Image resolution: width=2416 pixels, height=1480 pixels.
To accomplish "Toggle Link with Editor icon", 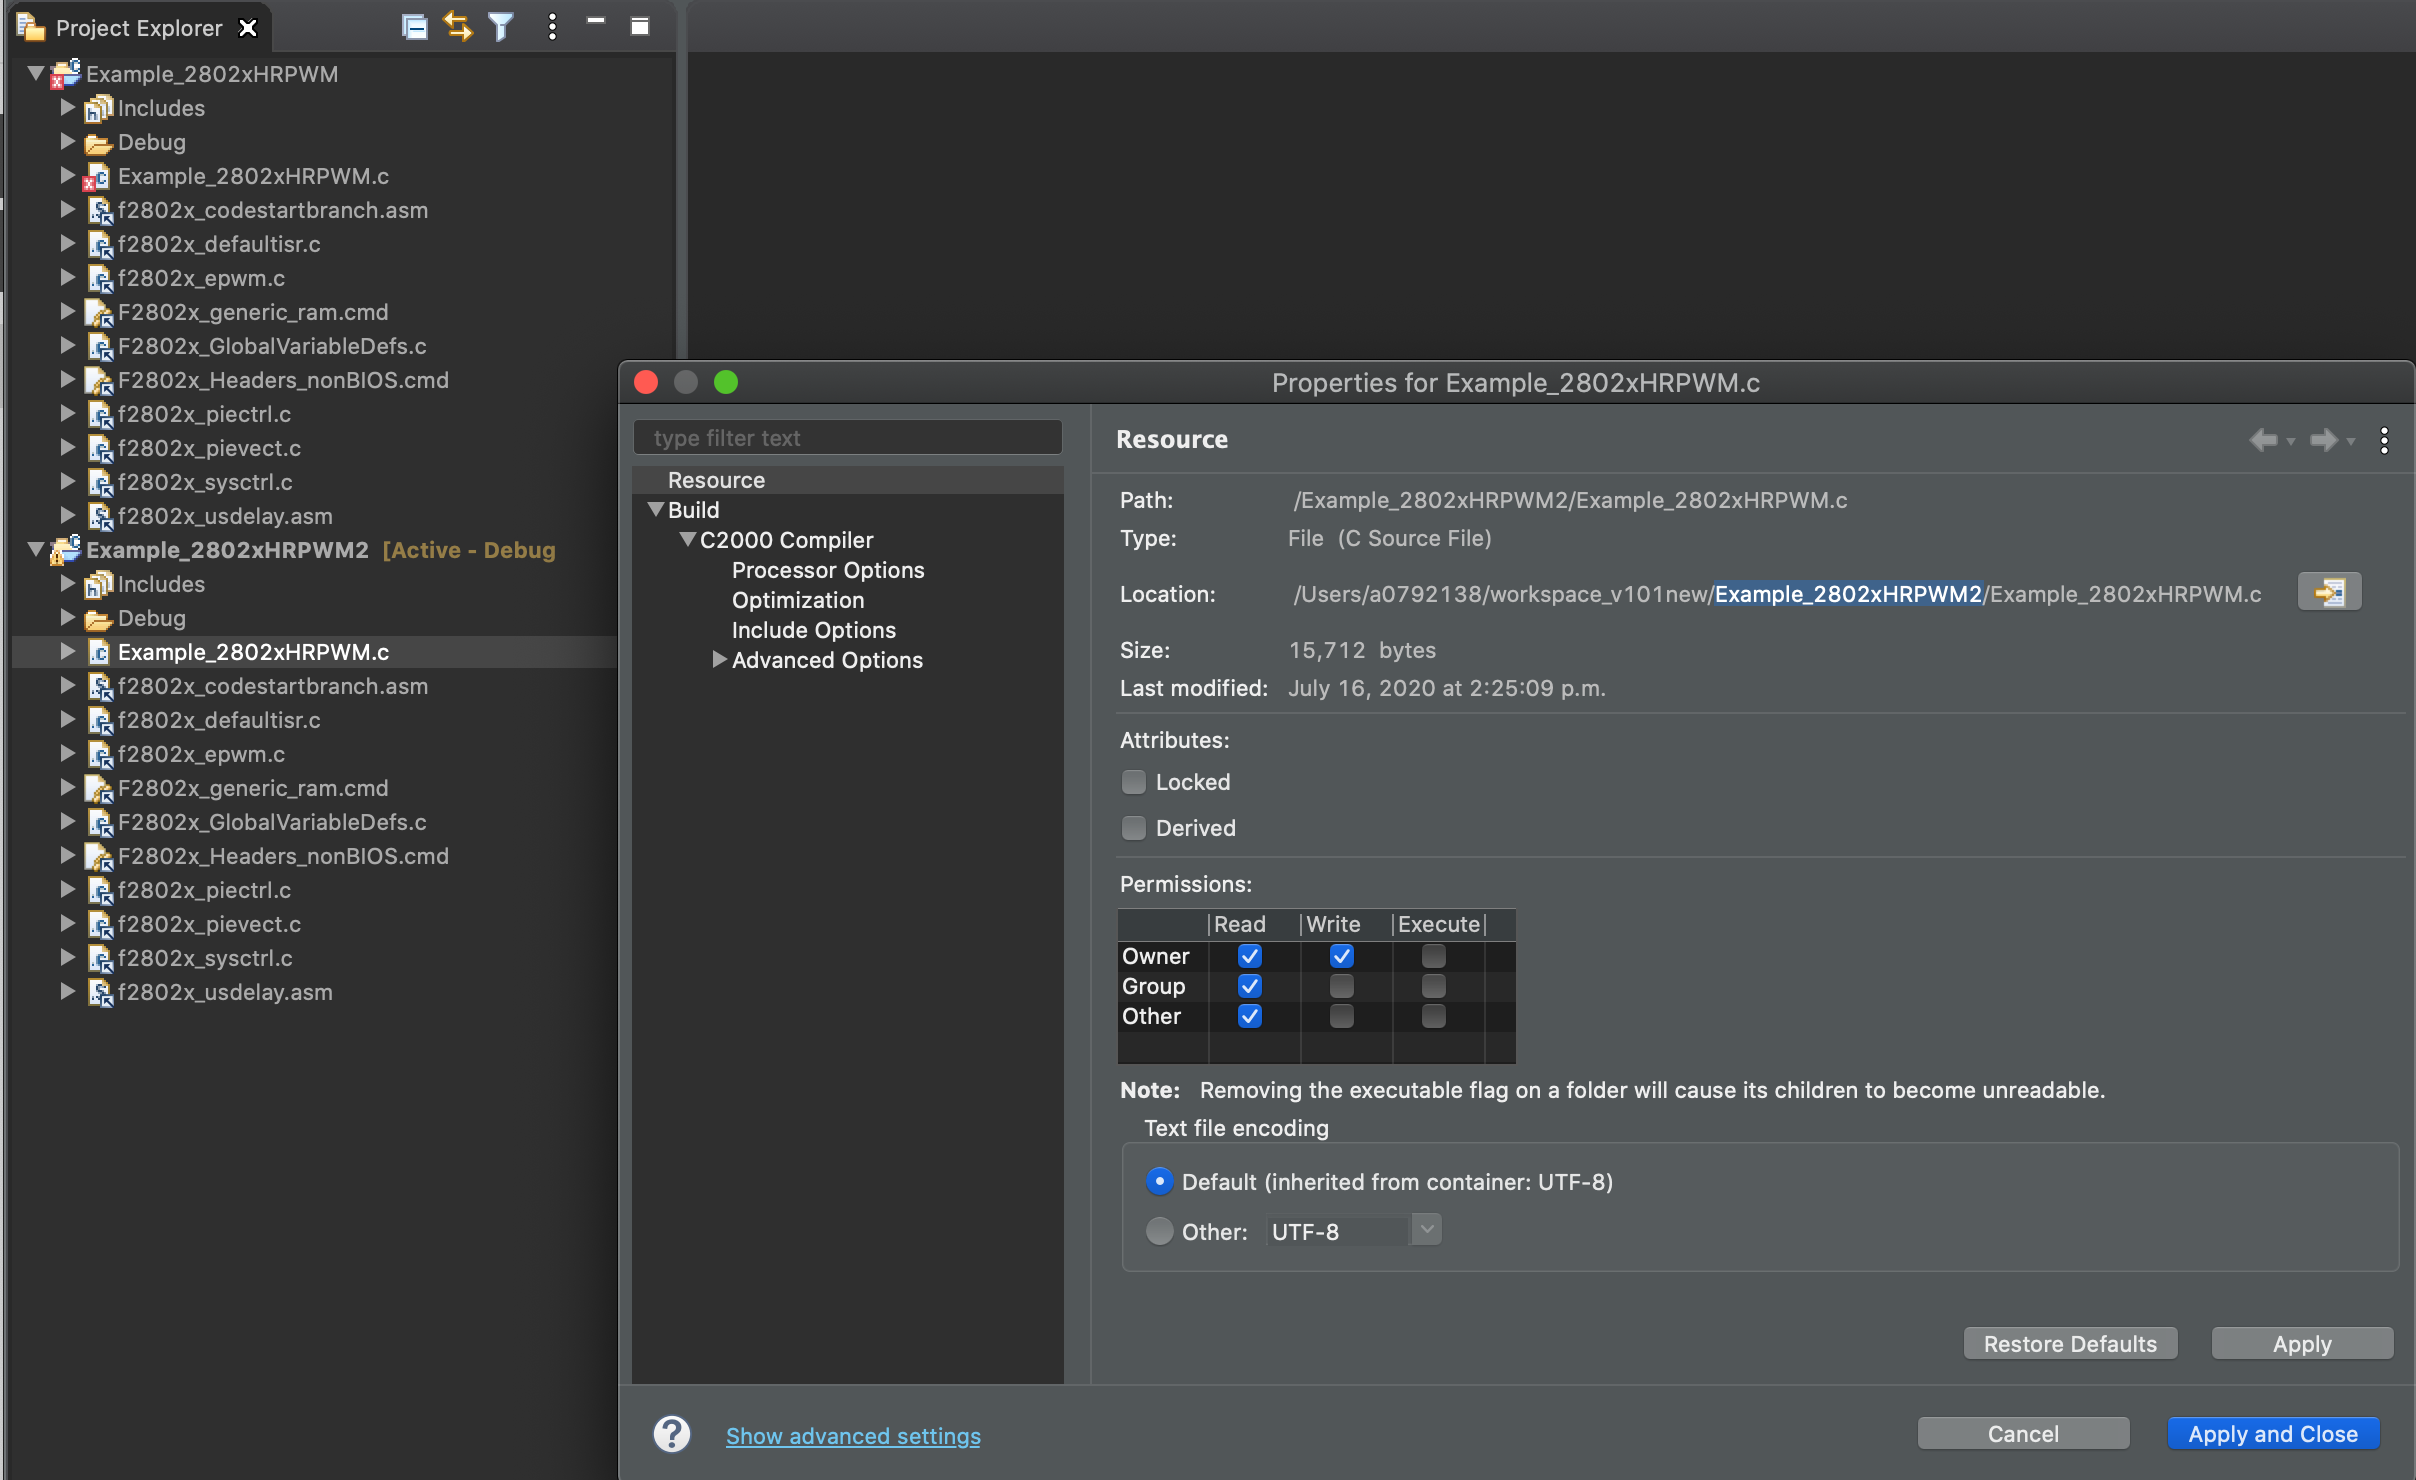I will point(458,27).
